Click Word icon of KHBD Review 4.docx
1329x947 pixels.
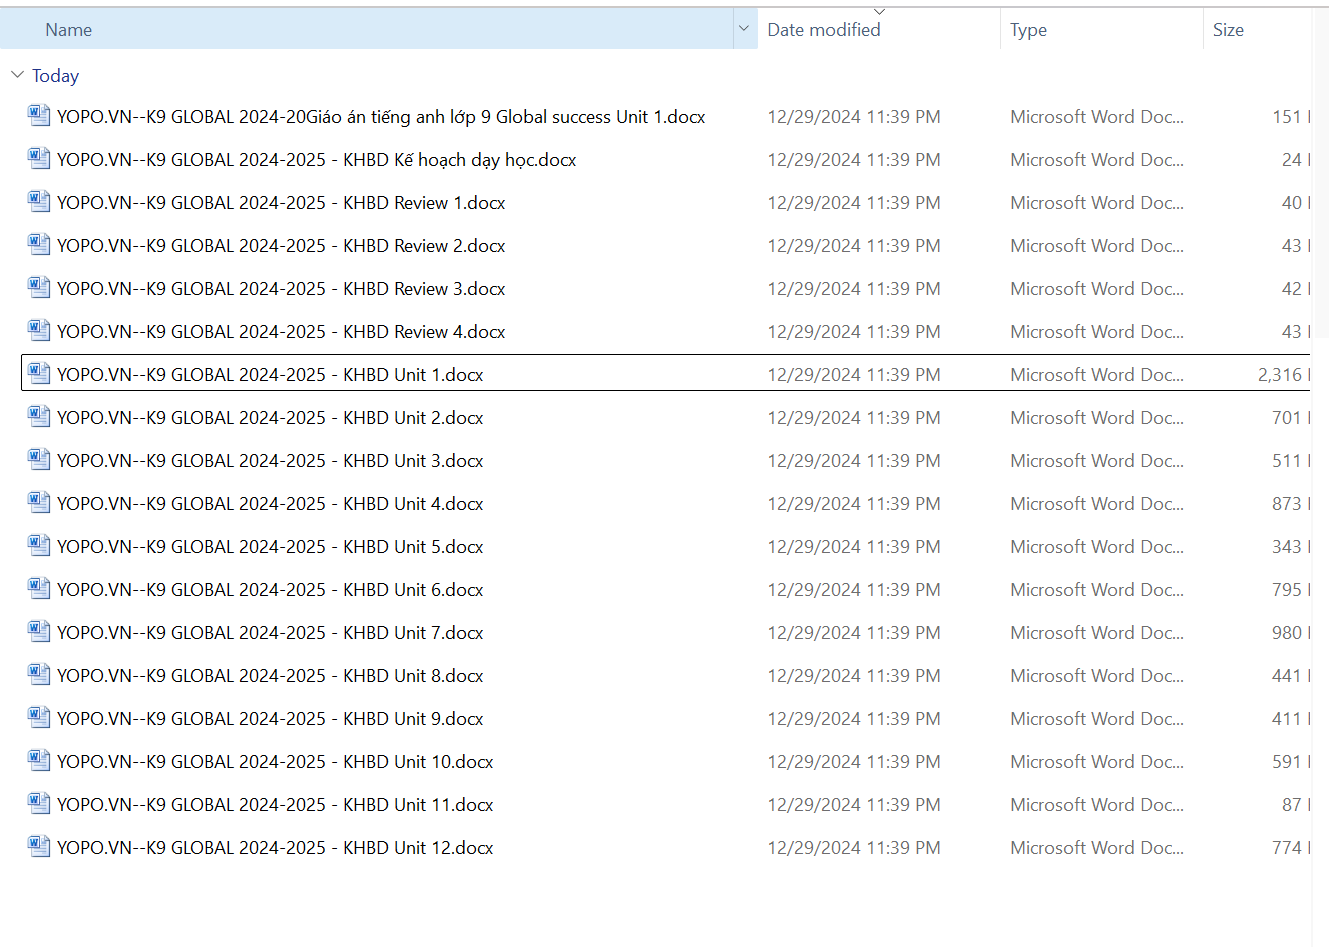[39, 331]
